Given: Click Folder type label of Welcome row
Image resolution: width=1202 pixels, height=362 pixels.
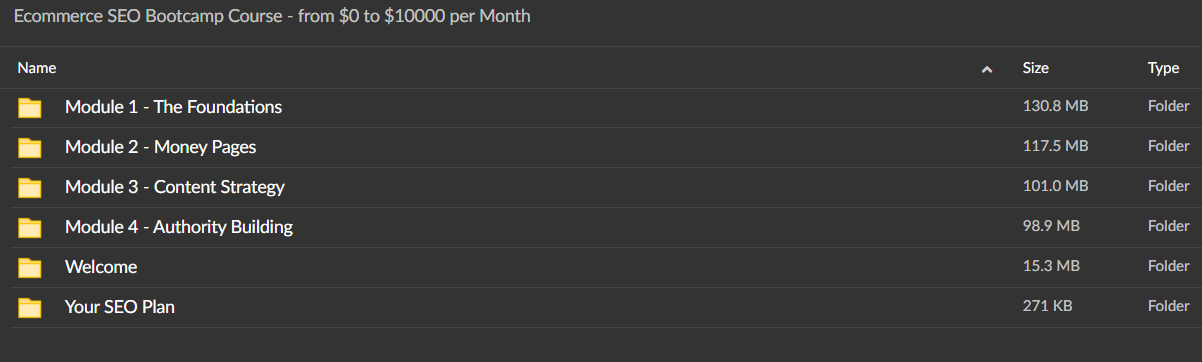Looking at the screenshot, I should [x=1168, y=266].
